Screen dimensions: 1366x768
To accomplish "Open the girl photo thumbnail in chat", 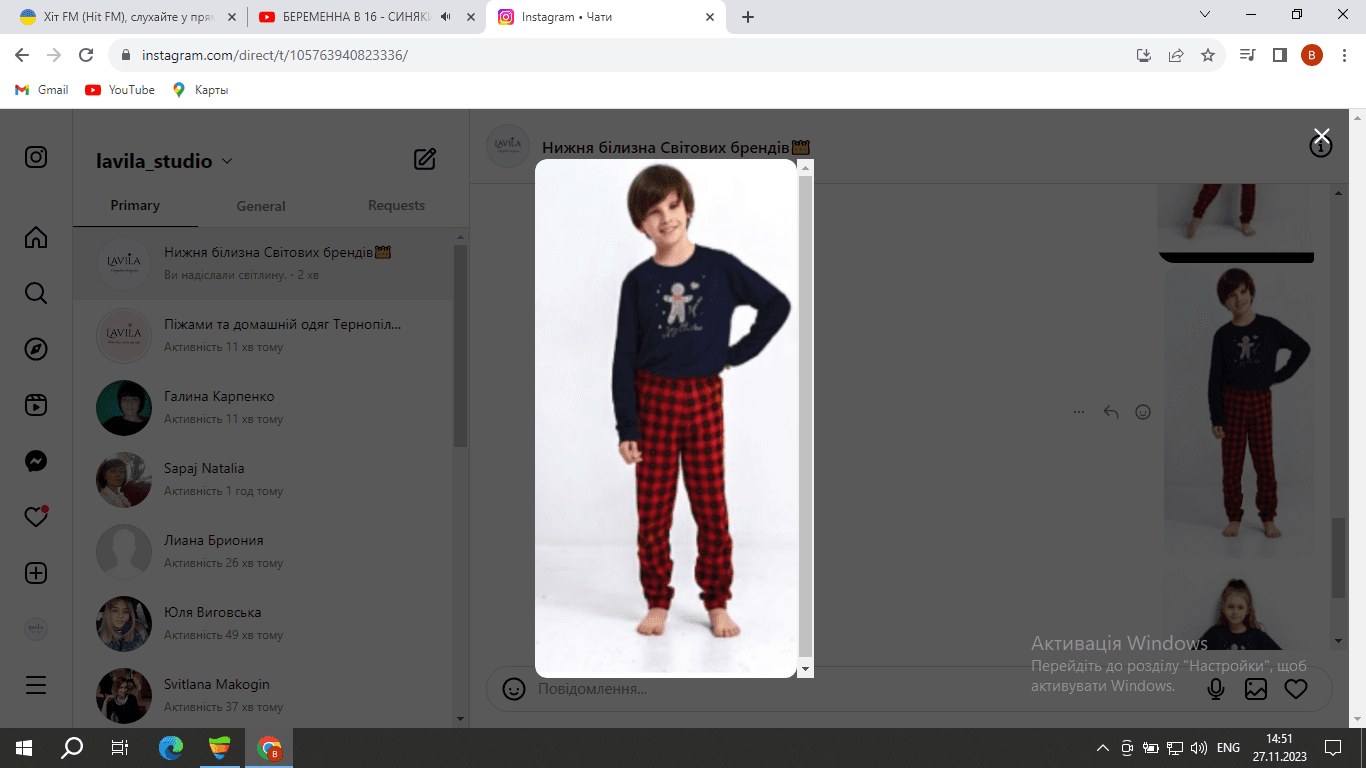I will coord(1239,613).
